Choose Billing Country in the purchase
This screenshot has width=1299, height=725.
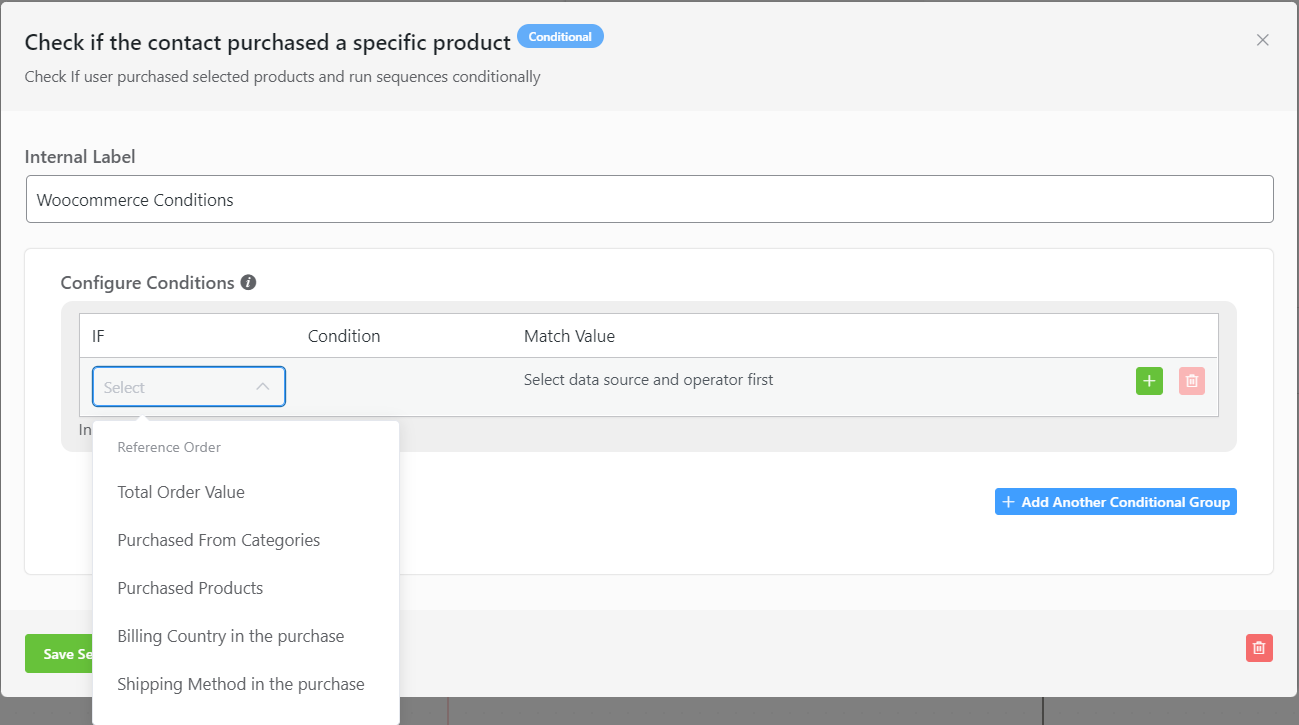point(231,636)
